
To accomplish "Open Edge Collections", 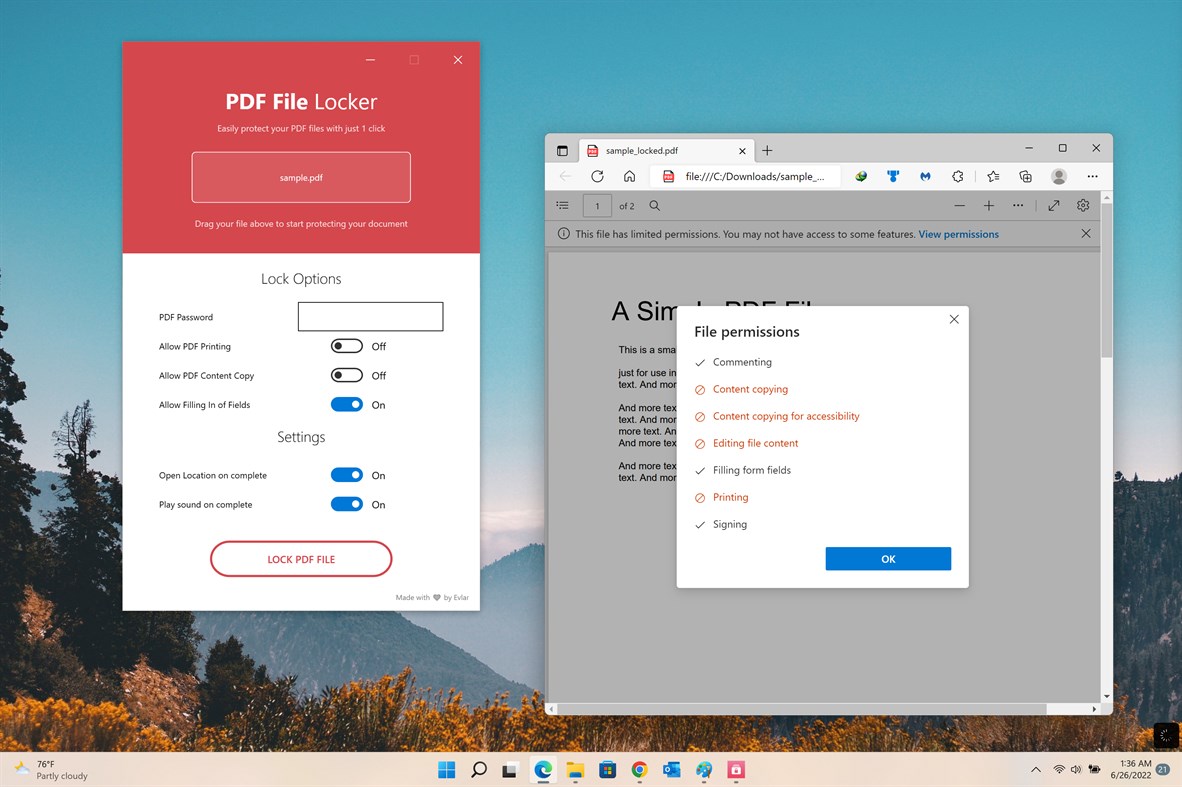I will (1024, 176).
